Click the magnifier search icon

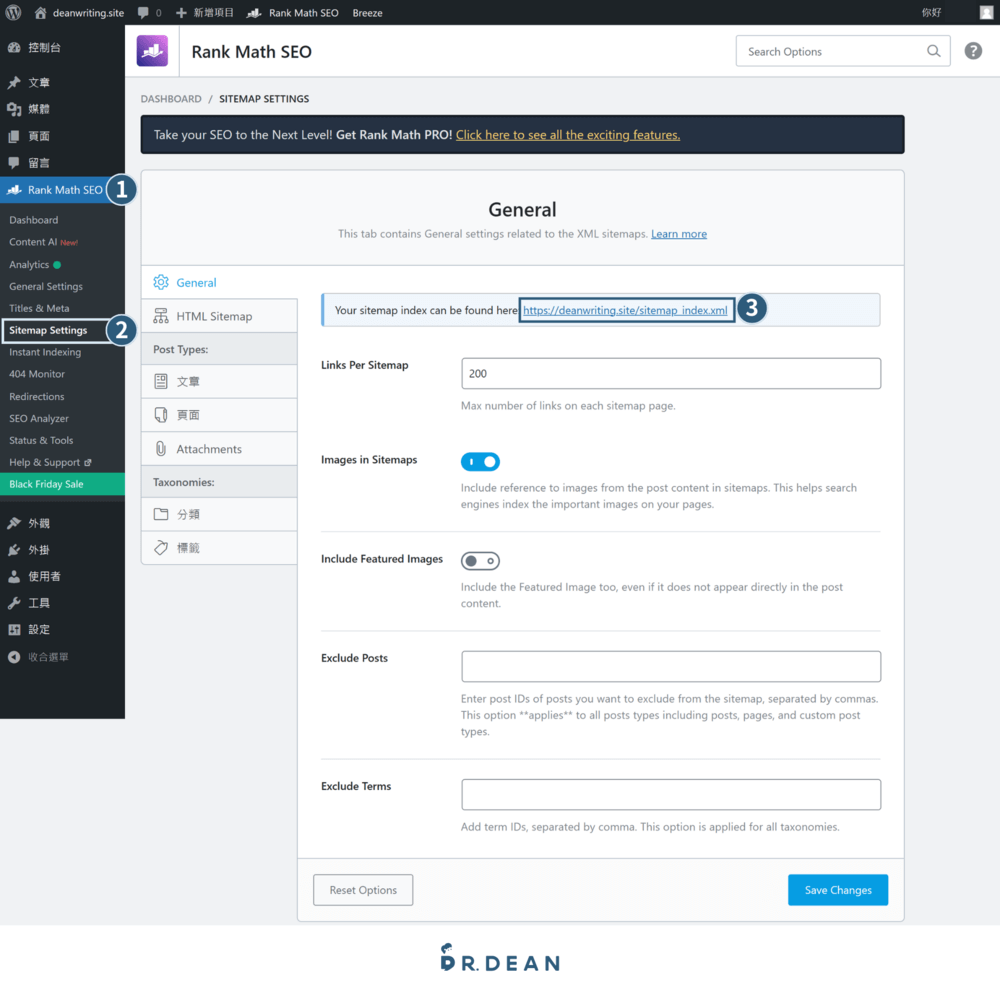[934, 51]
